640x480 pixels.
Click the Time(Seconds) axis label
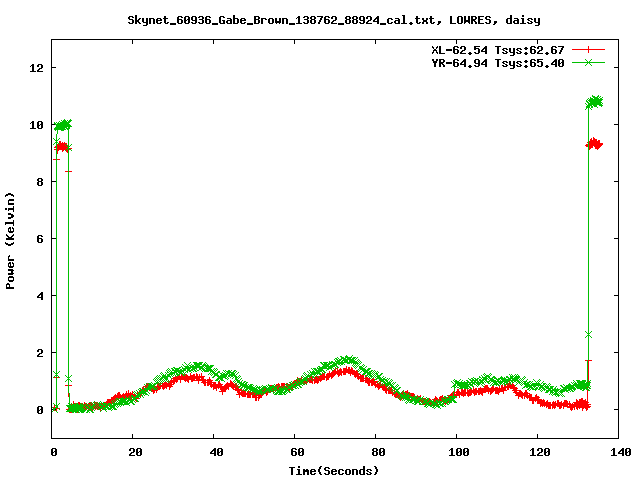(334, 471)
